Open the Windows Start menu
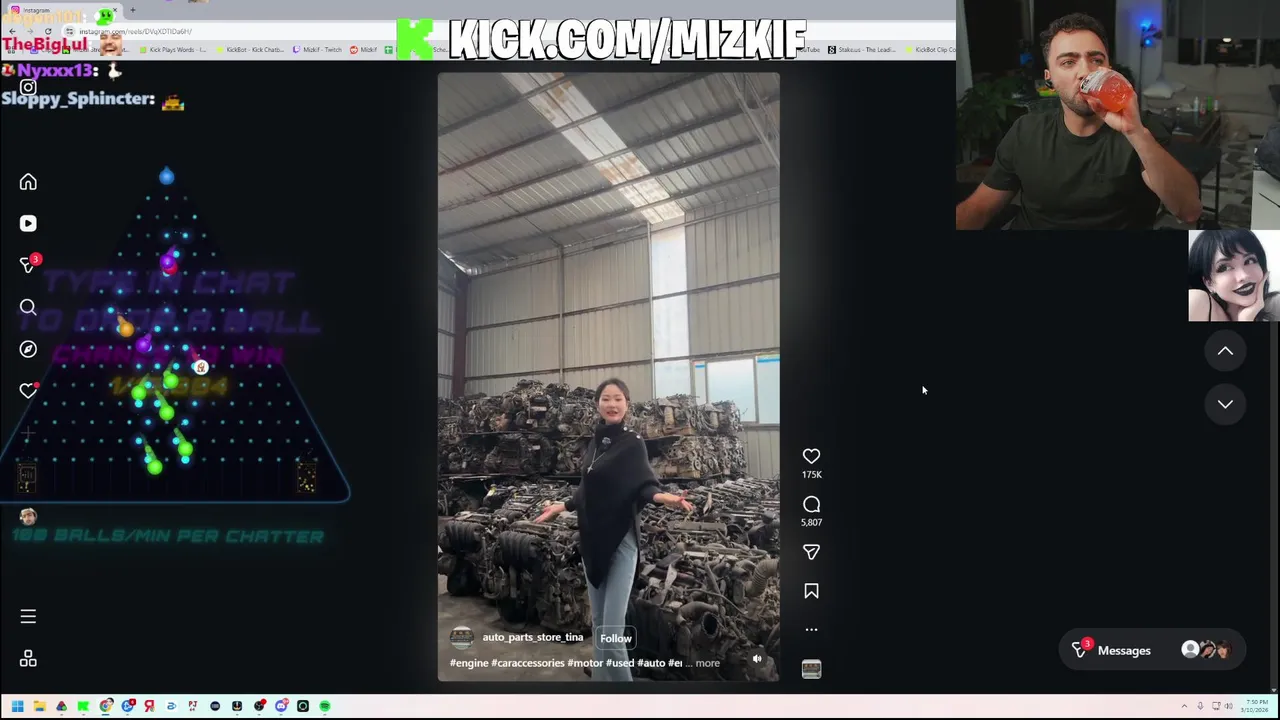 coord(17,706)
